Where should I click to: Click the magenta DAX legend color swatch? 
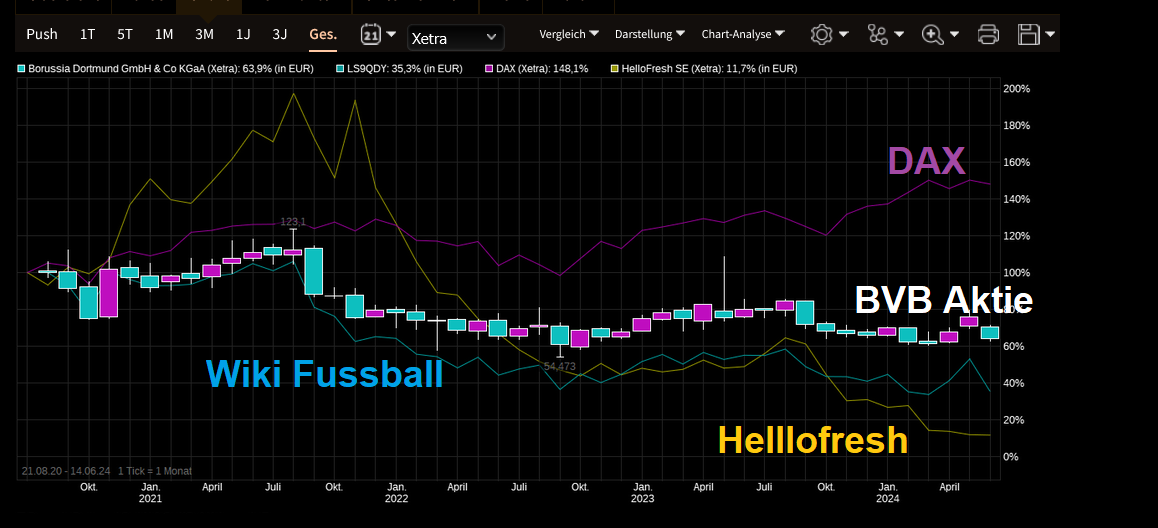pyautogui.click(x=490, y=69)
